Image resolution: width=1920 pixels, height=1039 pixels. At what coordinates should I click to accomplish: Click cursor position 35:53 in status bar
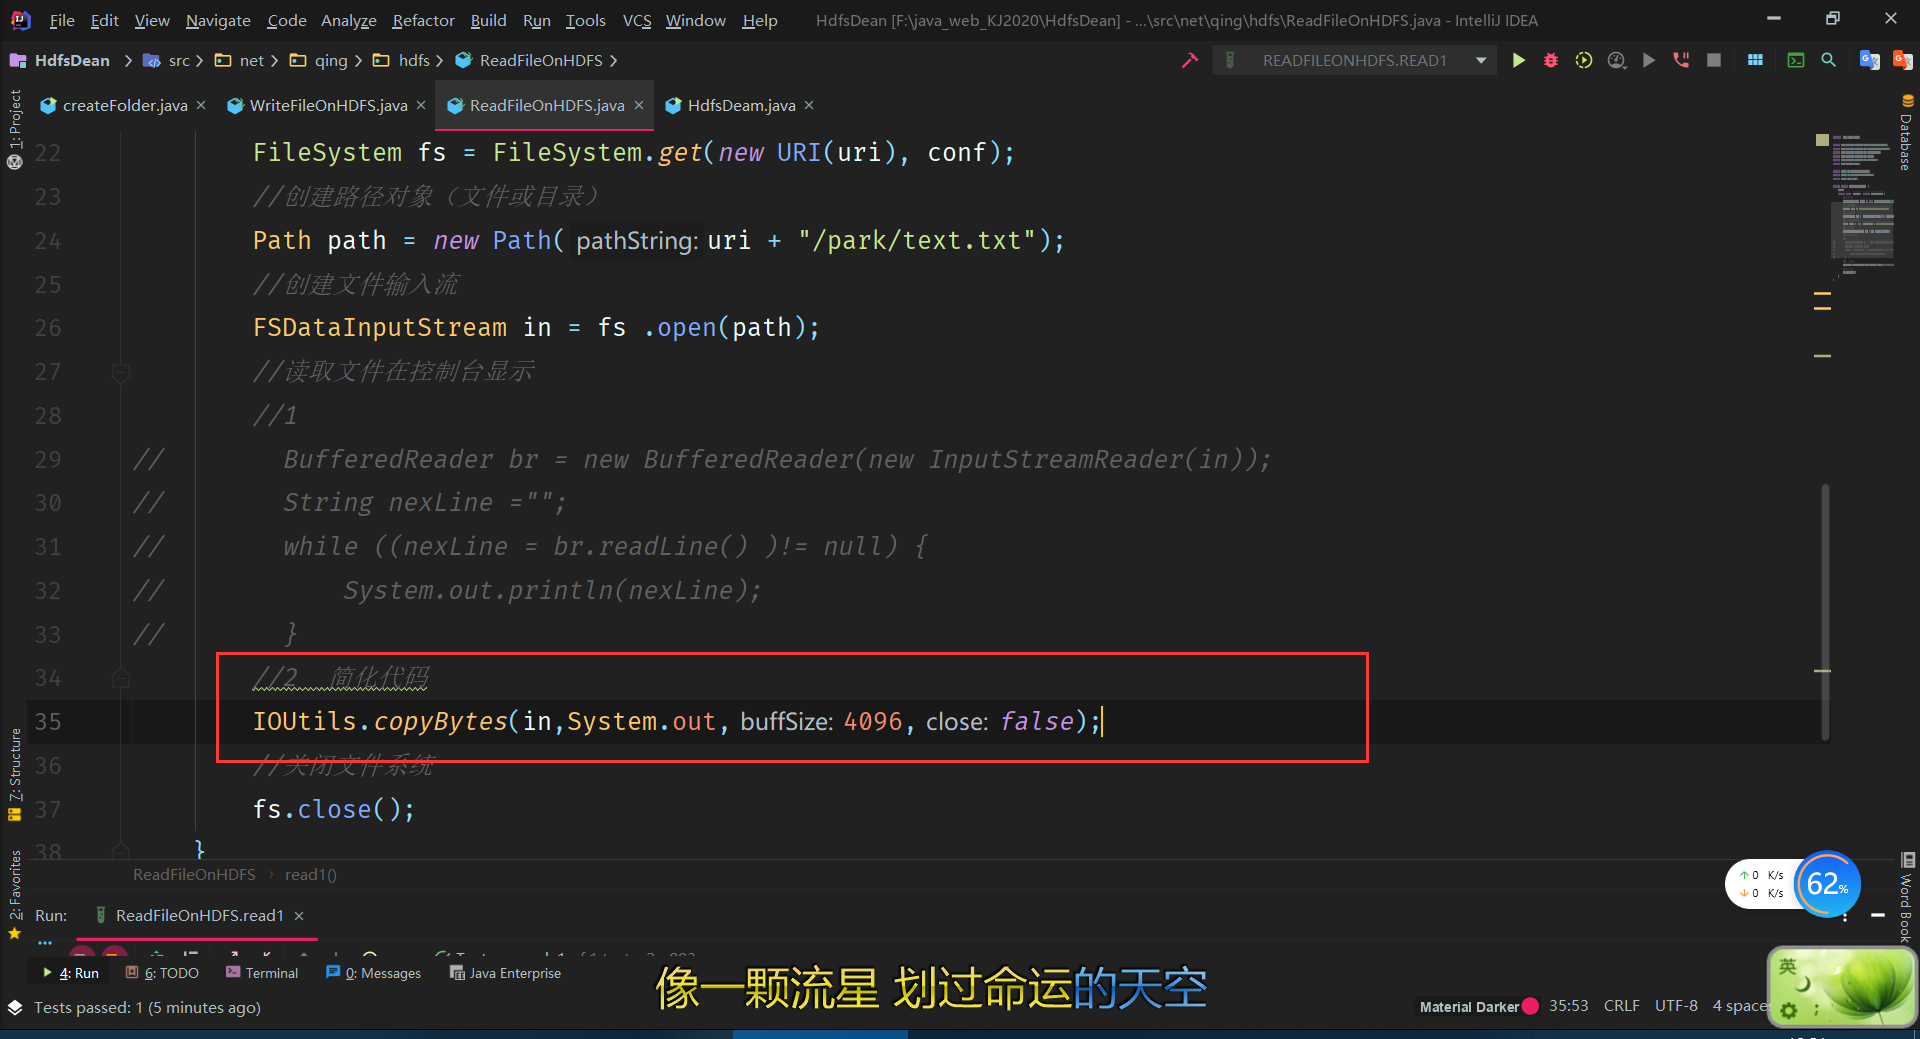tap(1568, 1006)
